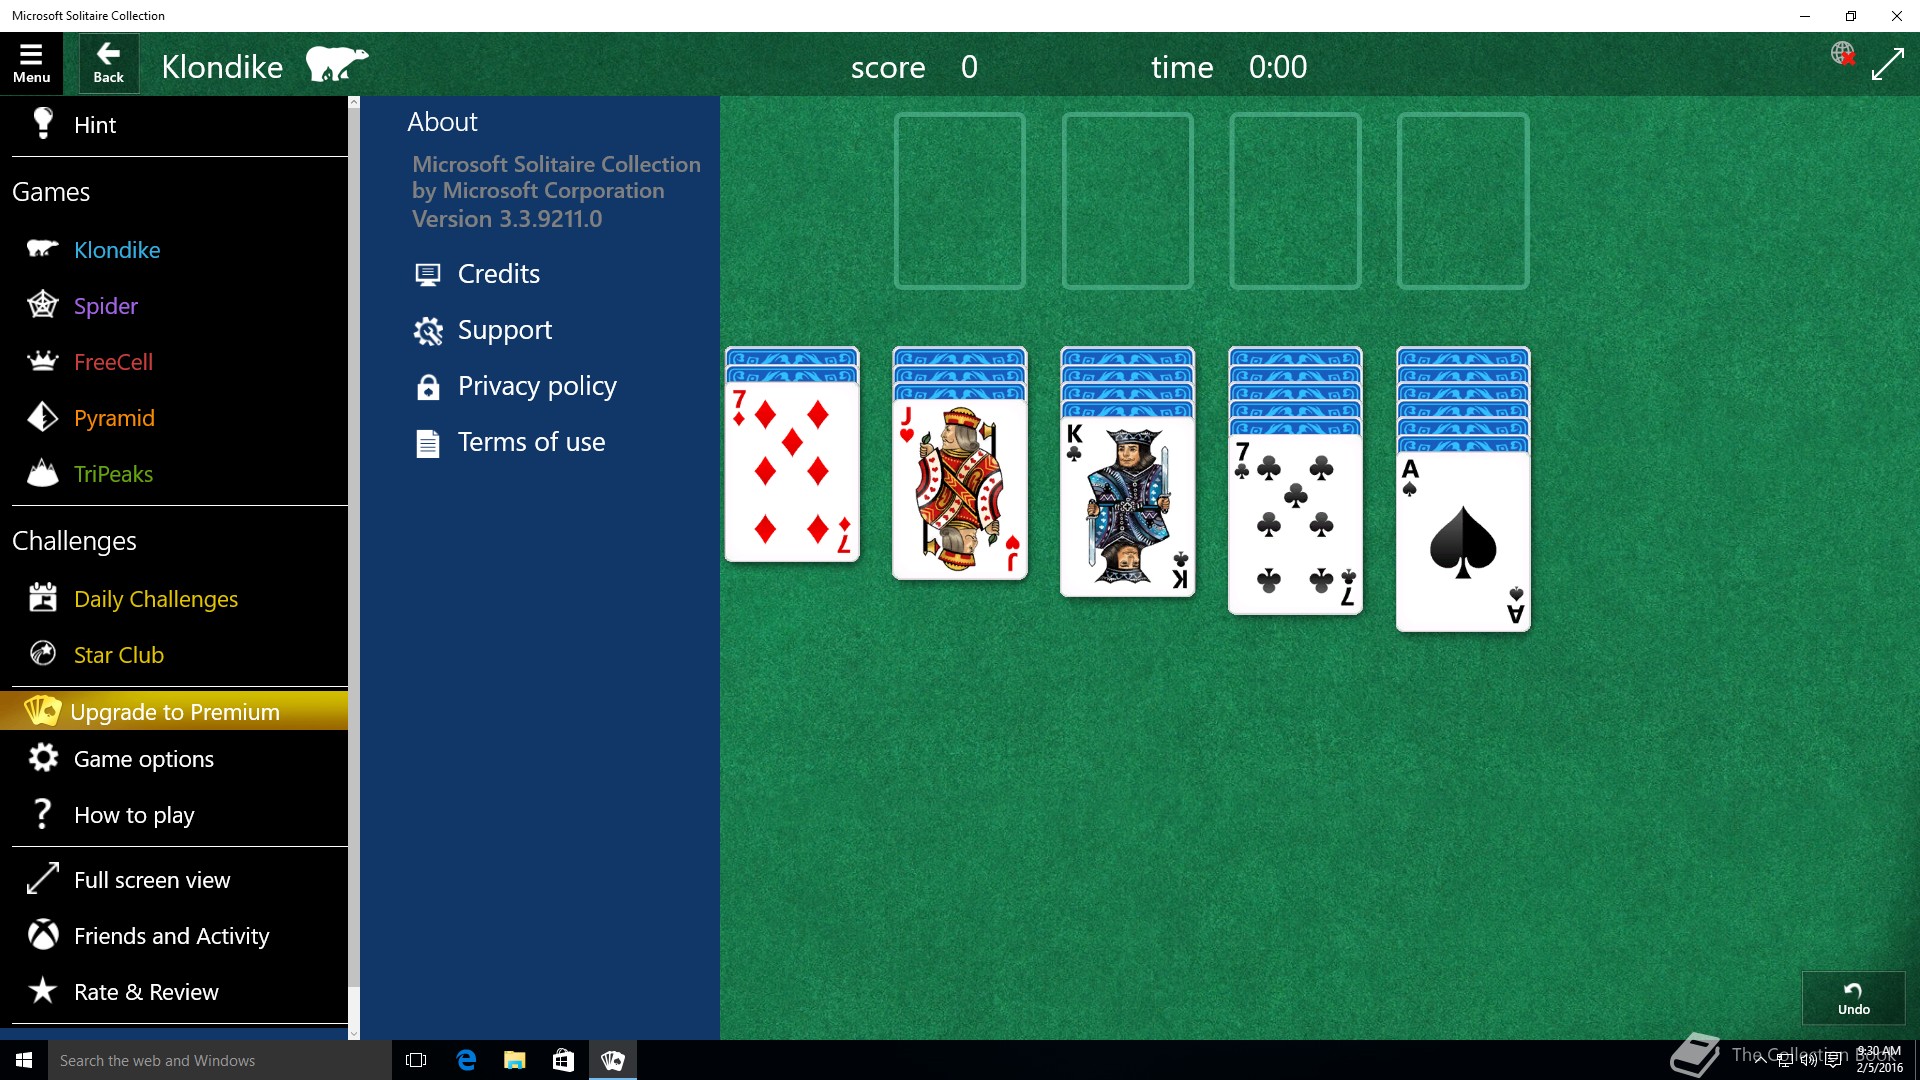Open the FreeCell game entry

[x=174, y=362]
